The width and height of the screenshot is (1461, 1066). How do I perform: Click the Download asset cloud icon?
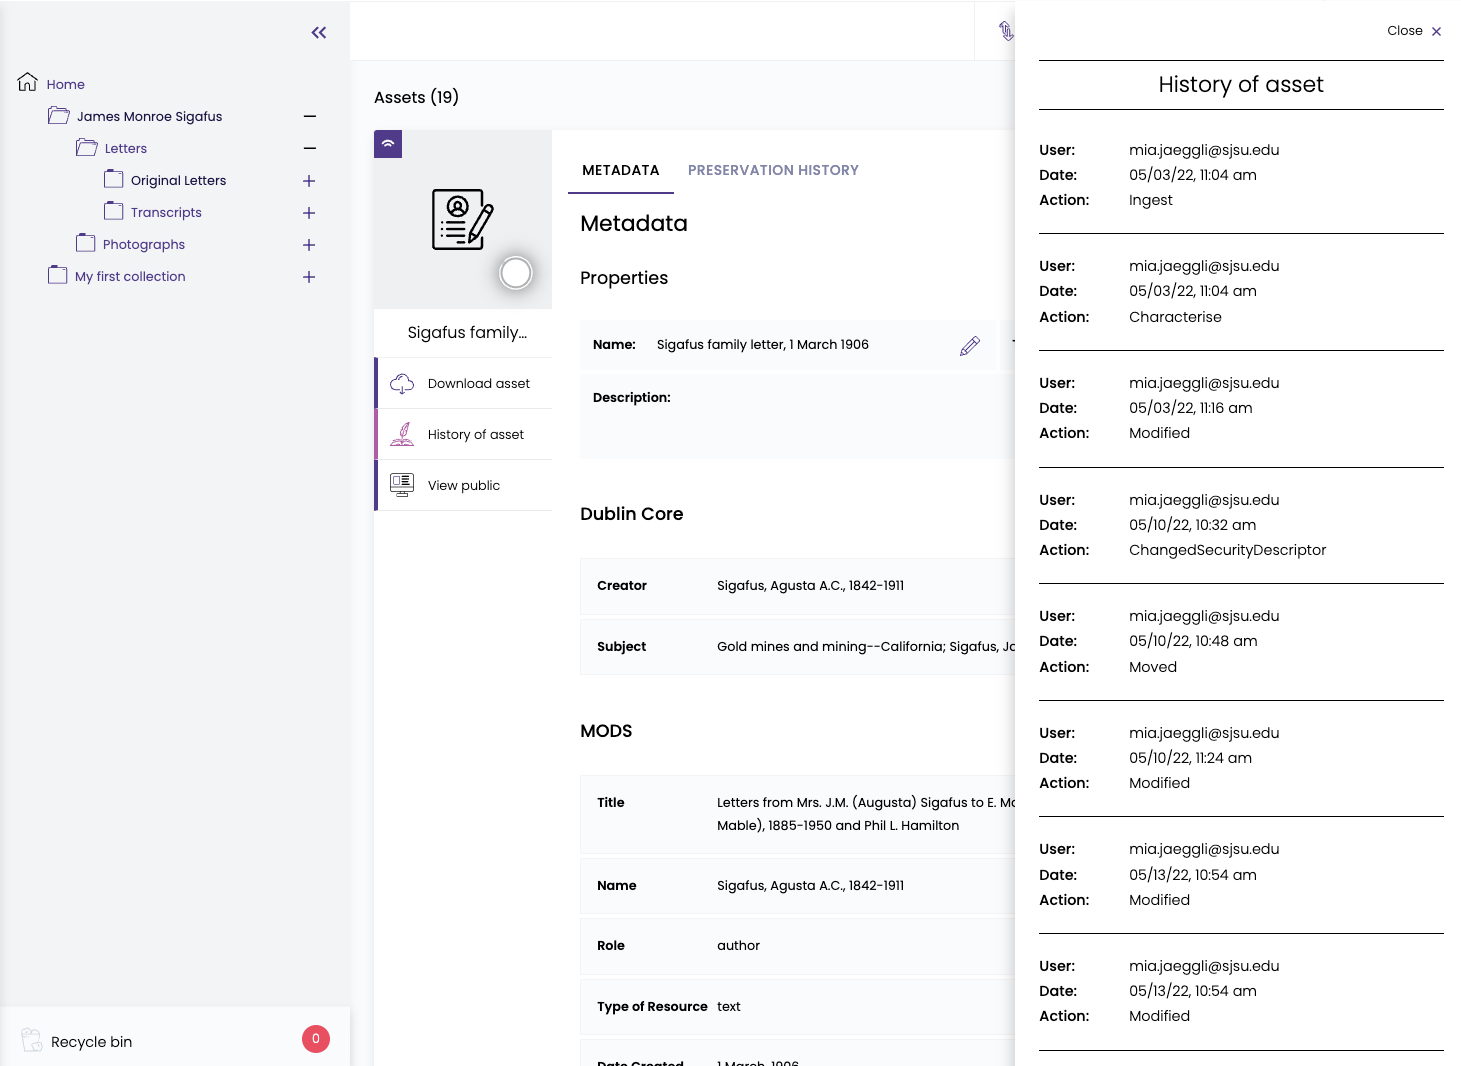(402, 383)
